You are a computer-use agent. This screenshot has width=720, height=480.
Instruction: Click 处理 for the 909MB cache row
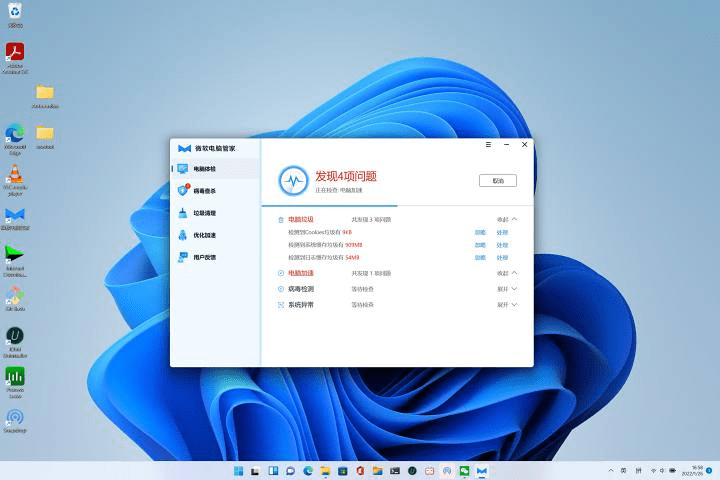(x=502, y=245)
